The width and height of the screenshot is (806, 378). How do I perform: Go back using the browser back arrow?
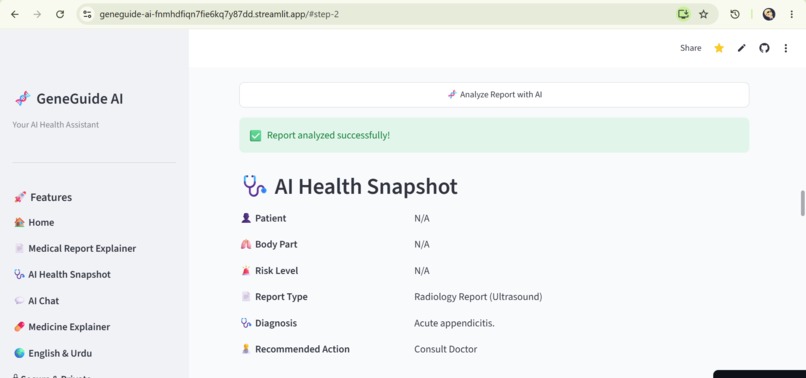pos(14,14)
